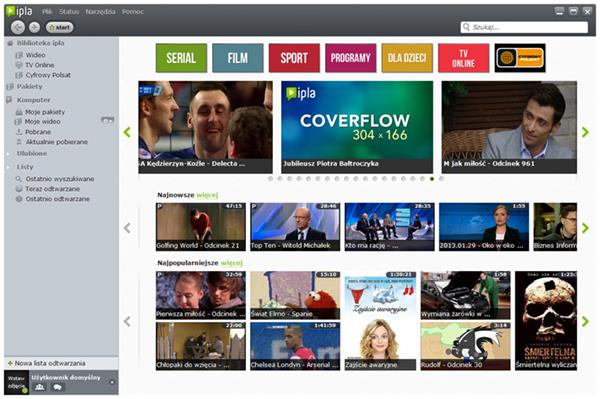Open the Pomoc menu
600x399 pixels.
(x=133, y=12)
